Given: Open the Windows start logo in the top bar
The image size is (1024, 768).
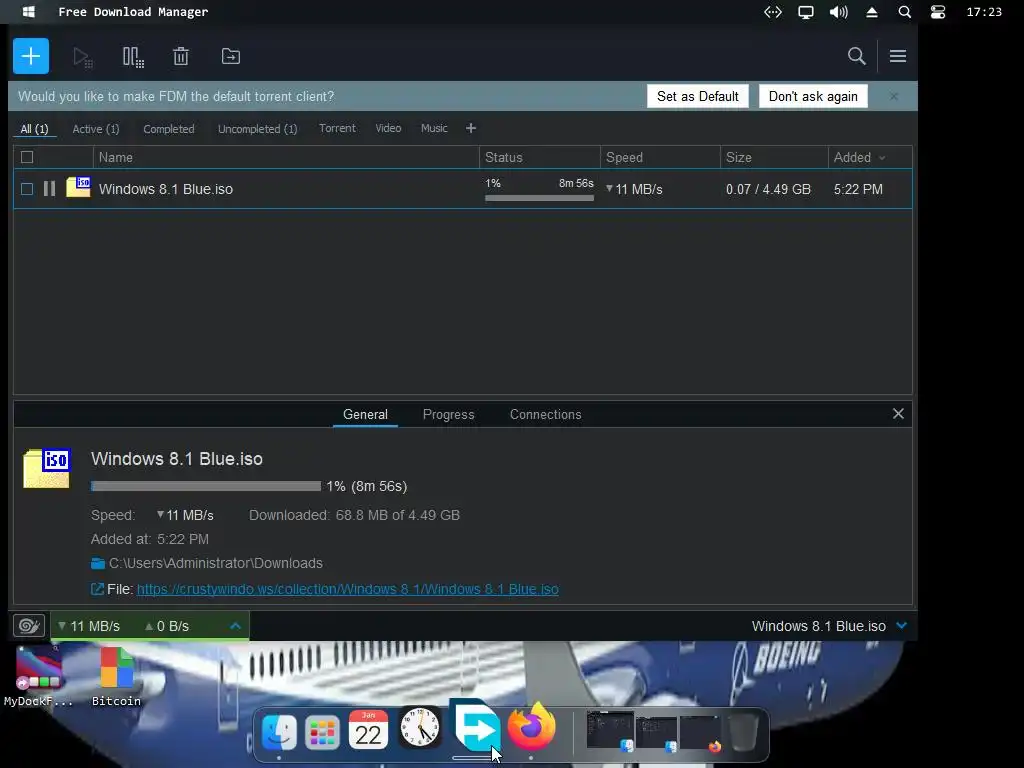Looking at the screenshot, I should (x=28, y=12).
